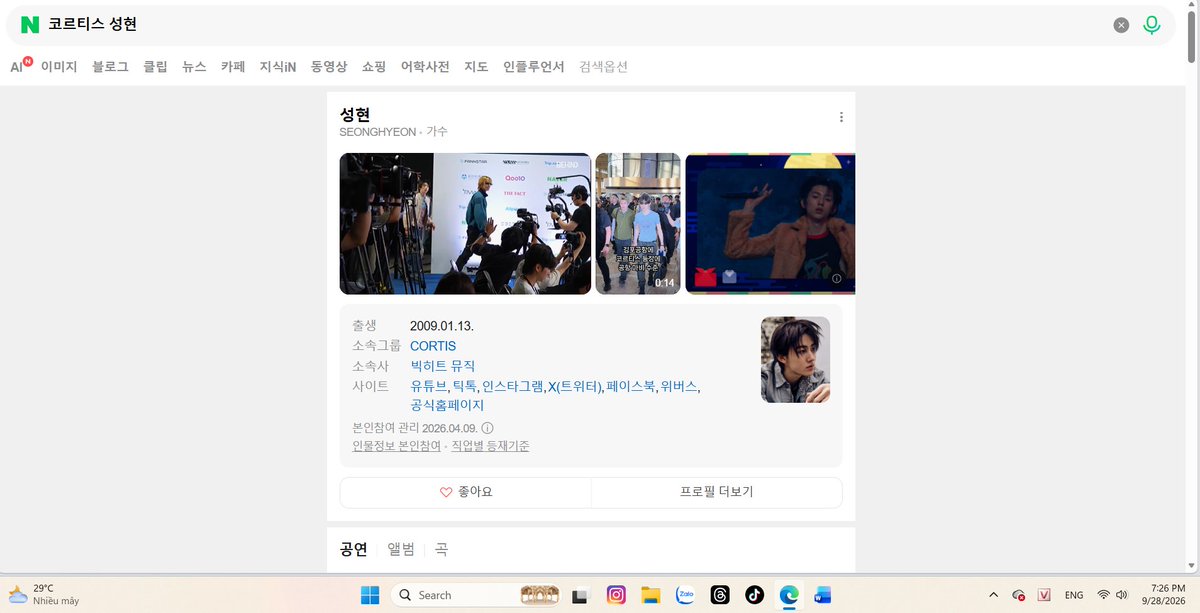This screenshot has width=1200, height=613.
Task: Open the Windows Start menu
Action: 370,595
